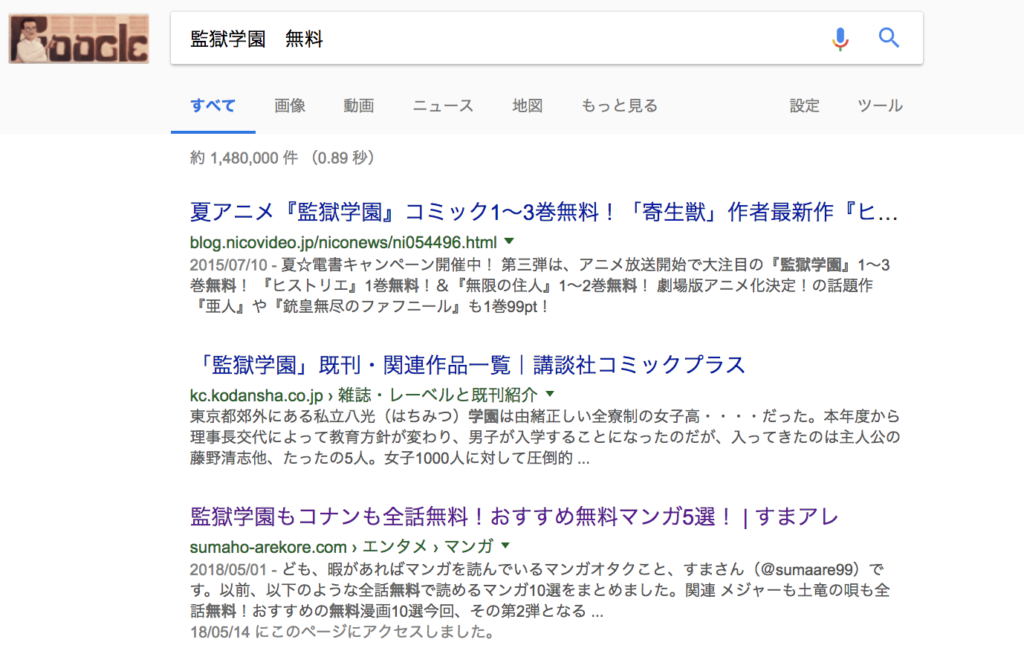Click the 2018/05/01 snippet date
Viewport: 1024px width, 651px height.
point(229,569)
